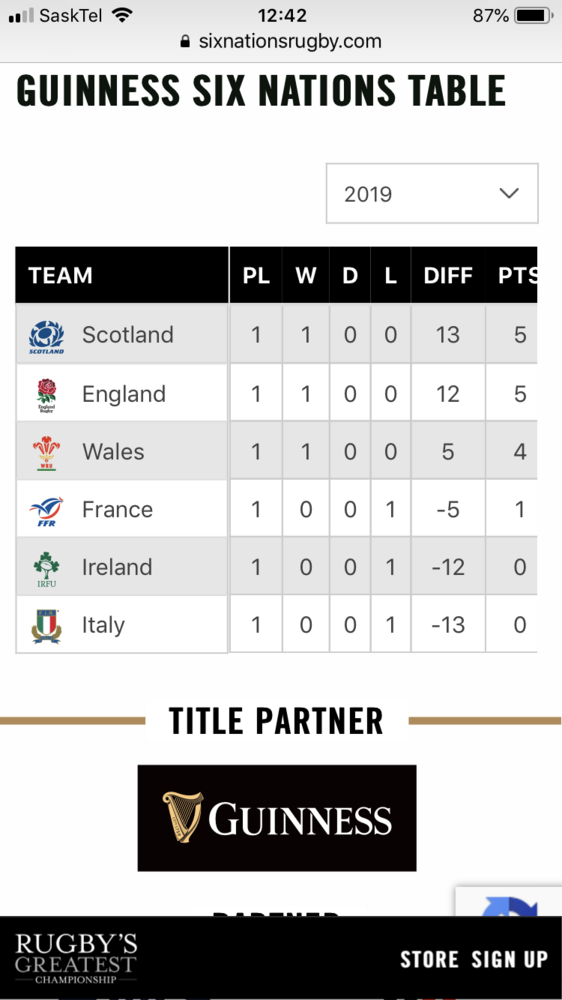The height and width of the screenshot is (1000, 562).
Task: Open the SIGN UP menu item
Action: click(510, 959)
